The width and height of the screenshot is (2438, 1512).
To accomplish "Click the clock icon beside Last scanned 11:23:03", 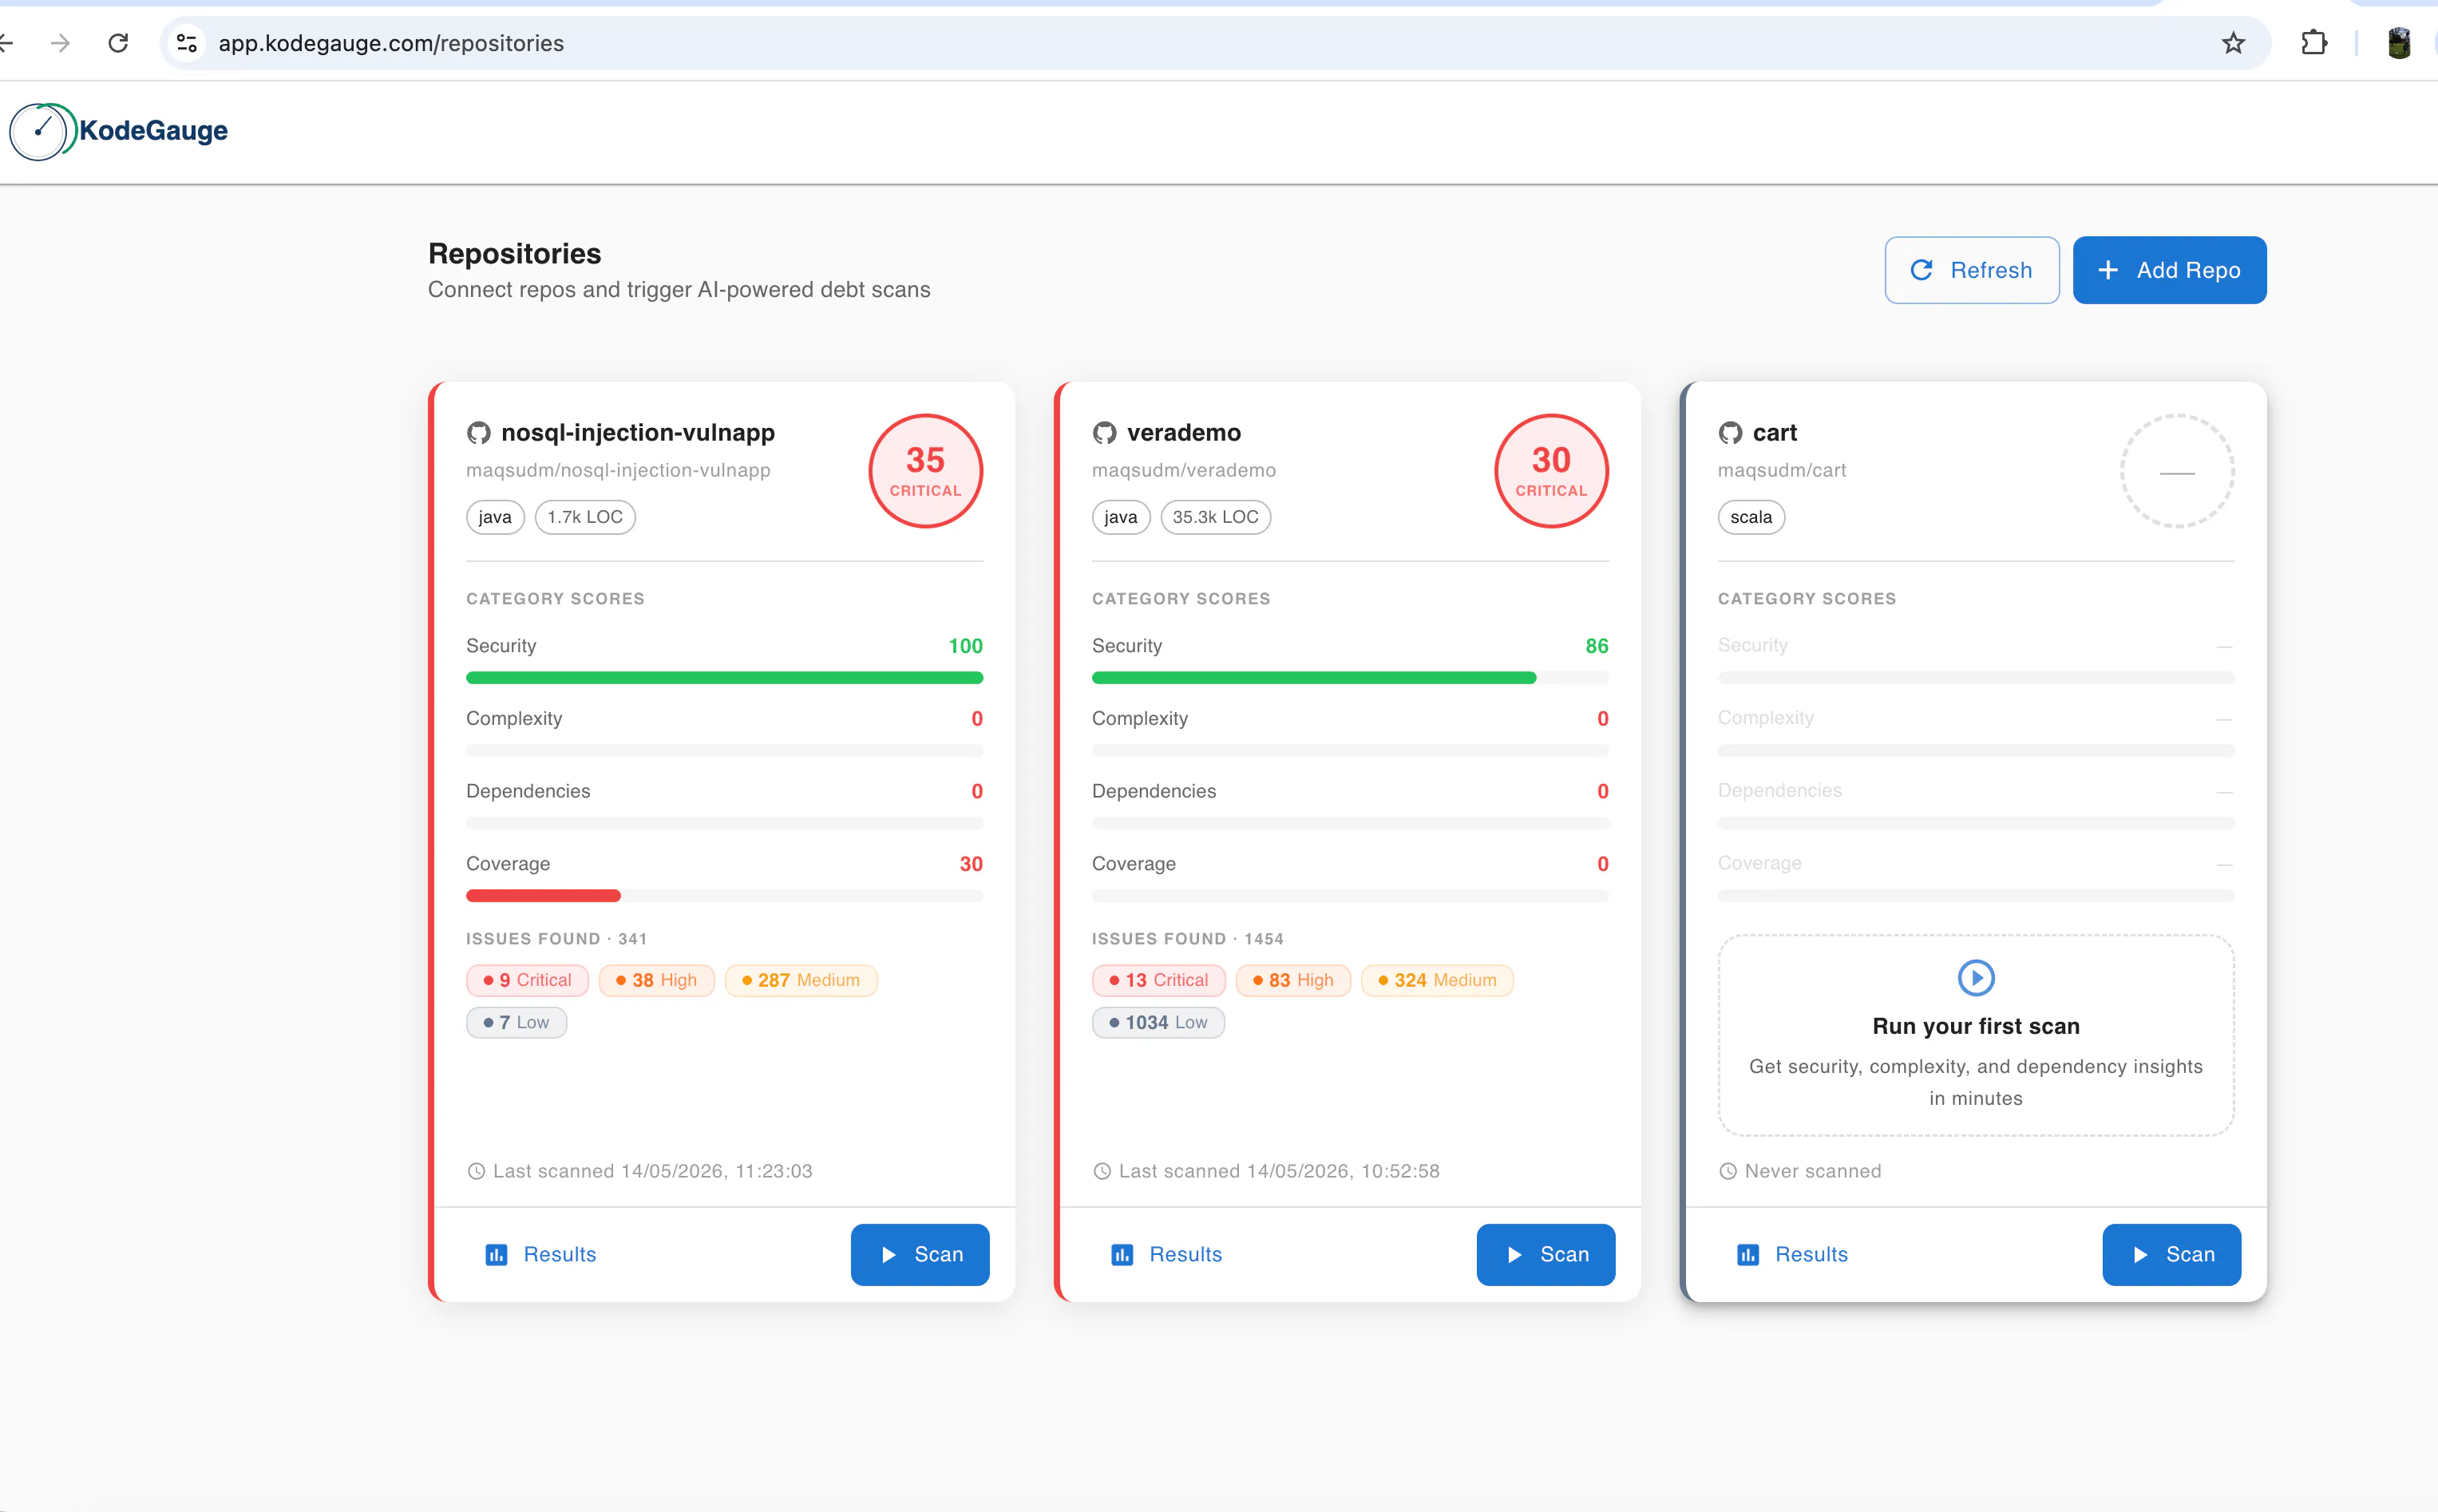I will pyautogui.click(x=476, y=1171).
